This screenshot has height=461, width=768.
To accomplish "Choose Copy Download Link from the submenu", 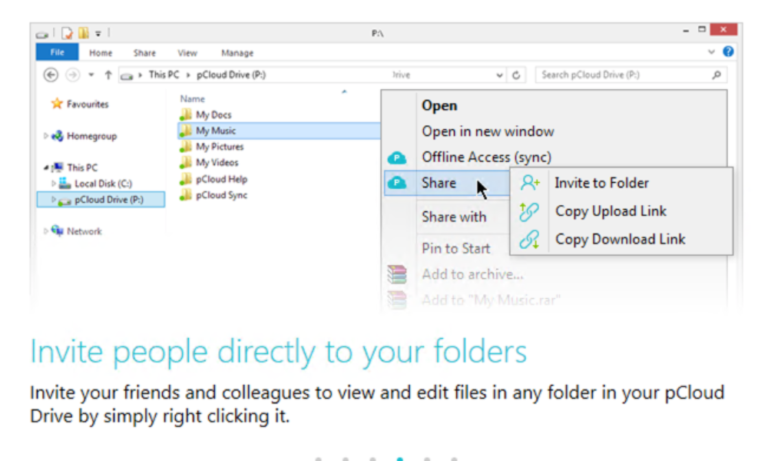I will [x=621, y=239].
